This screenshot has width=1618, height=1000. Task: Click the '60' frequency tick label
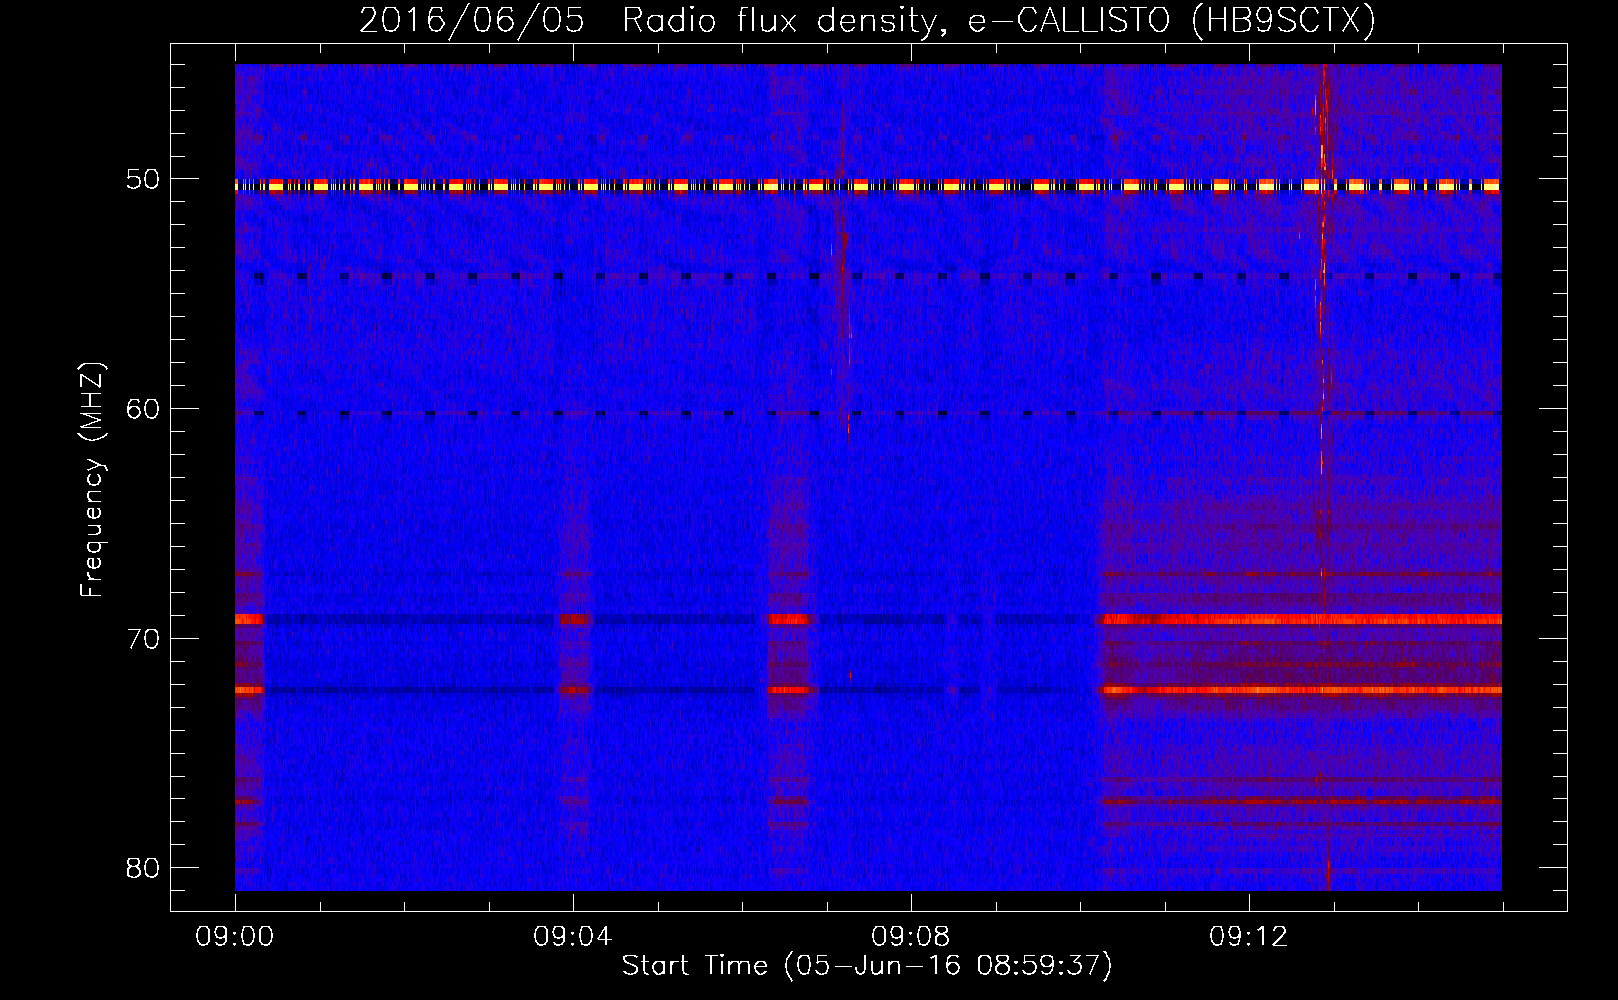[x=143, y=409]
